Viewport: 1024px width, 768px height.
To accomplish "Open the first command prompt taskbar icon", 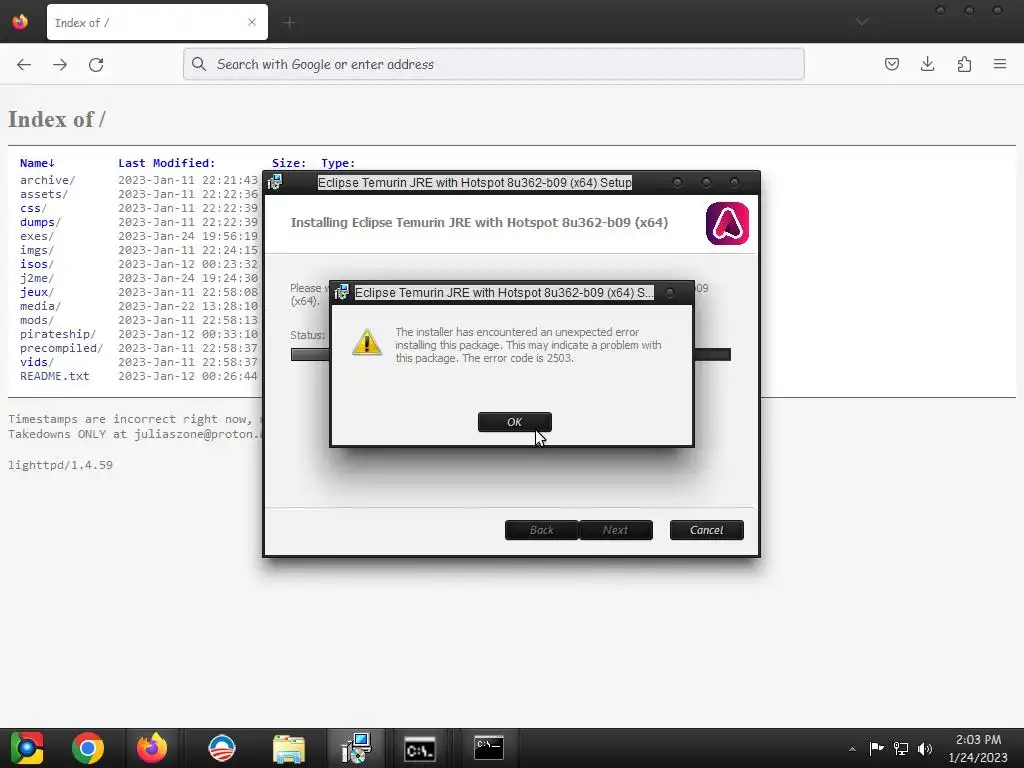I will (419, 750).
